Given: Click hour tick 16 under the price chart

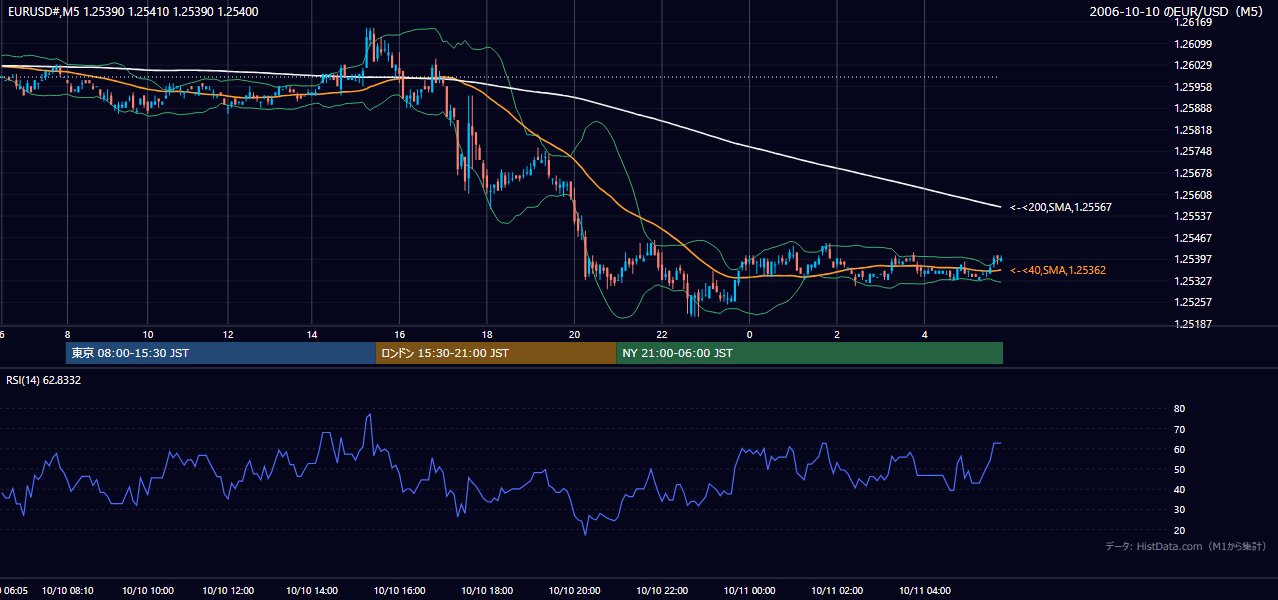Looking at the screenshot, I should [x=399, y=334].
